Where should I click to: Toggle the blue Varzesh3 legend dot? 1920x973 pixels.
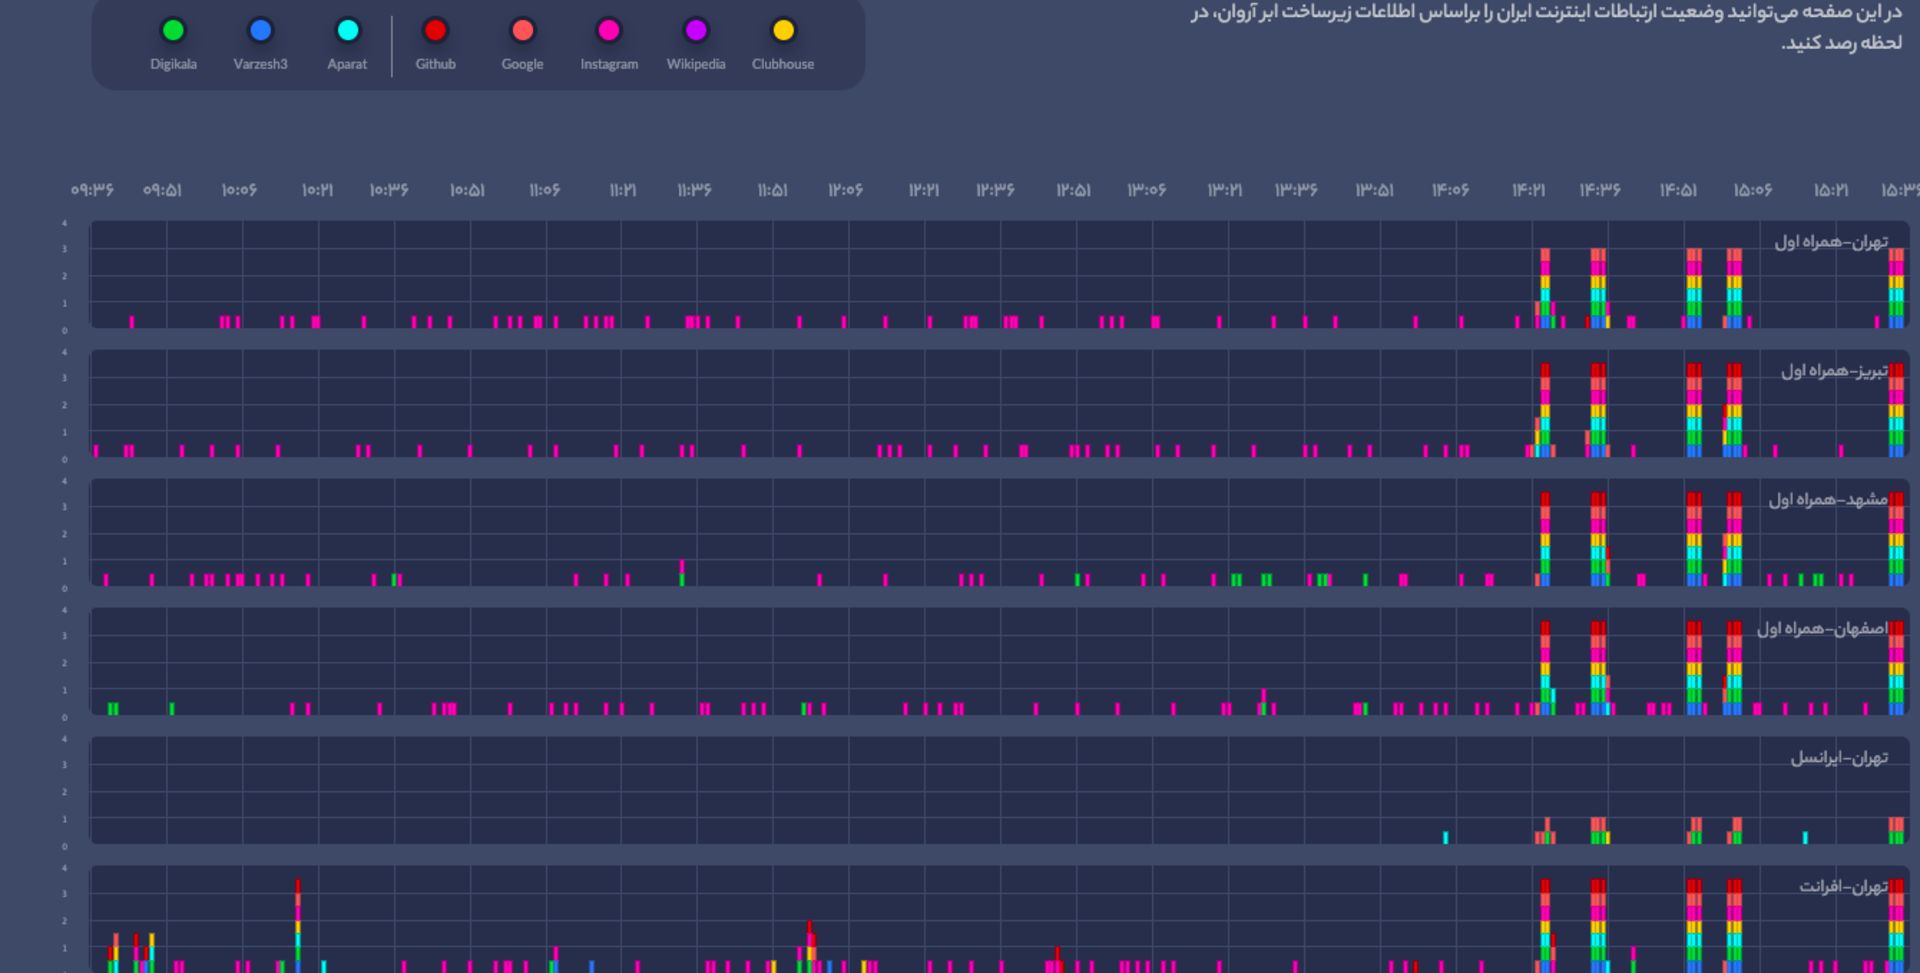click(x=260, y=31)
